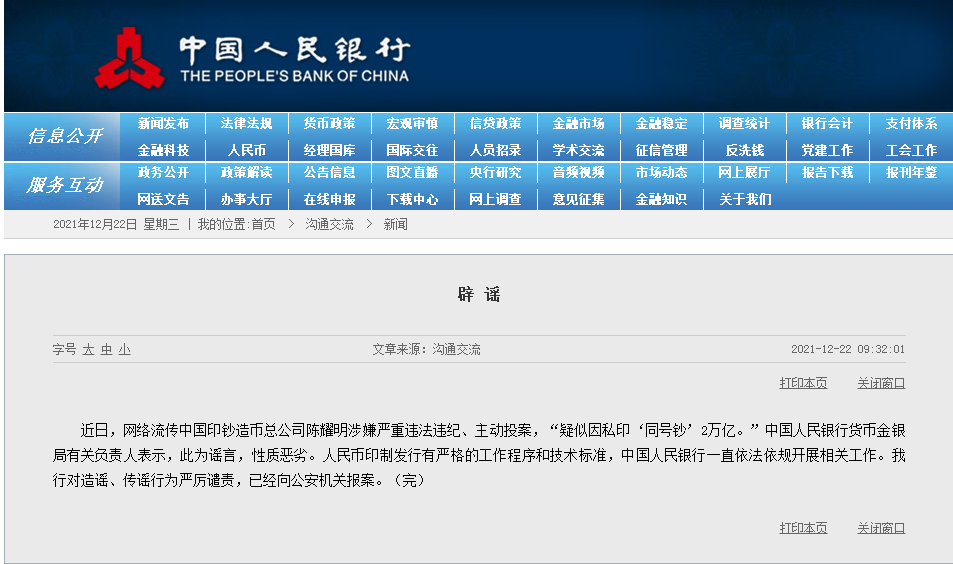Select 音频视频 in the navigation
953x564 pixels.
(x=578, y=173)
